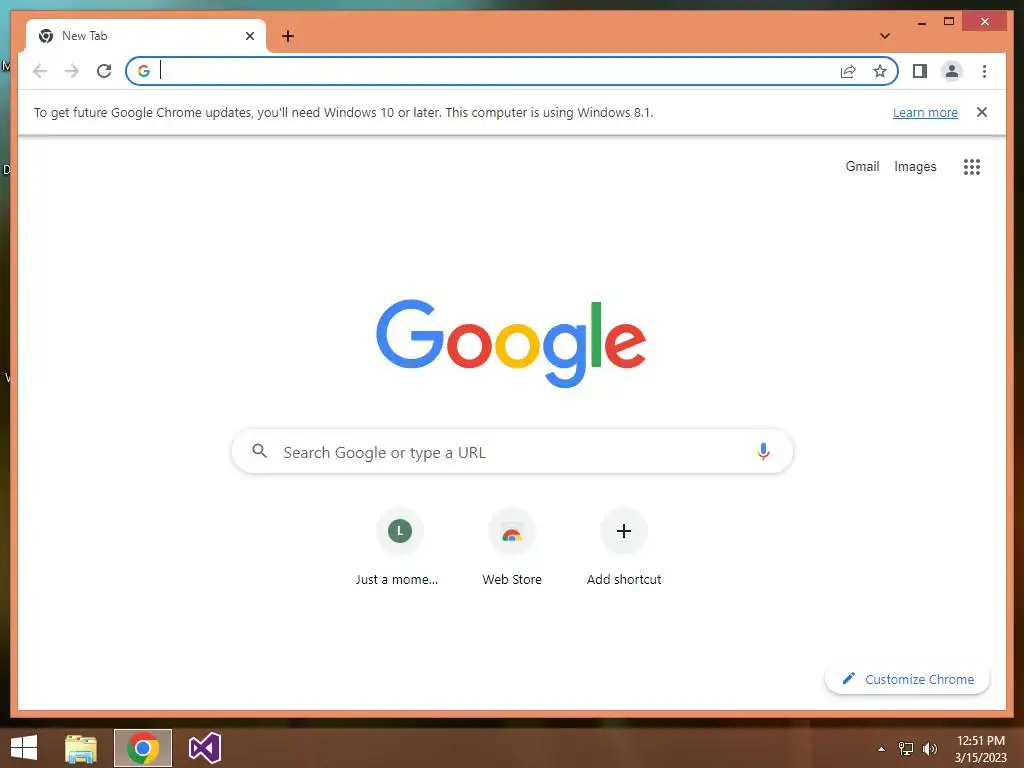Click the Chrome taskbar icon
Viewport: 1024px width, 768px height.
143,748
